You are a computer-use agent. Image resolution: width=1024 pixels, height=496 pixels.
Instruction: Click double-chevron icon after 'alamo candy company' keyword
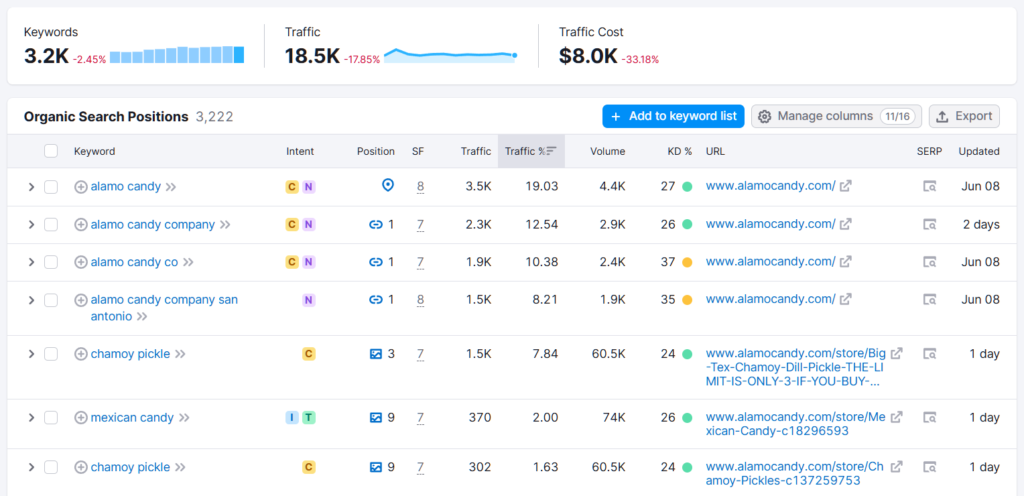point(225,225)
